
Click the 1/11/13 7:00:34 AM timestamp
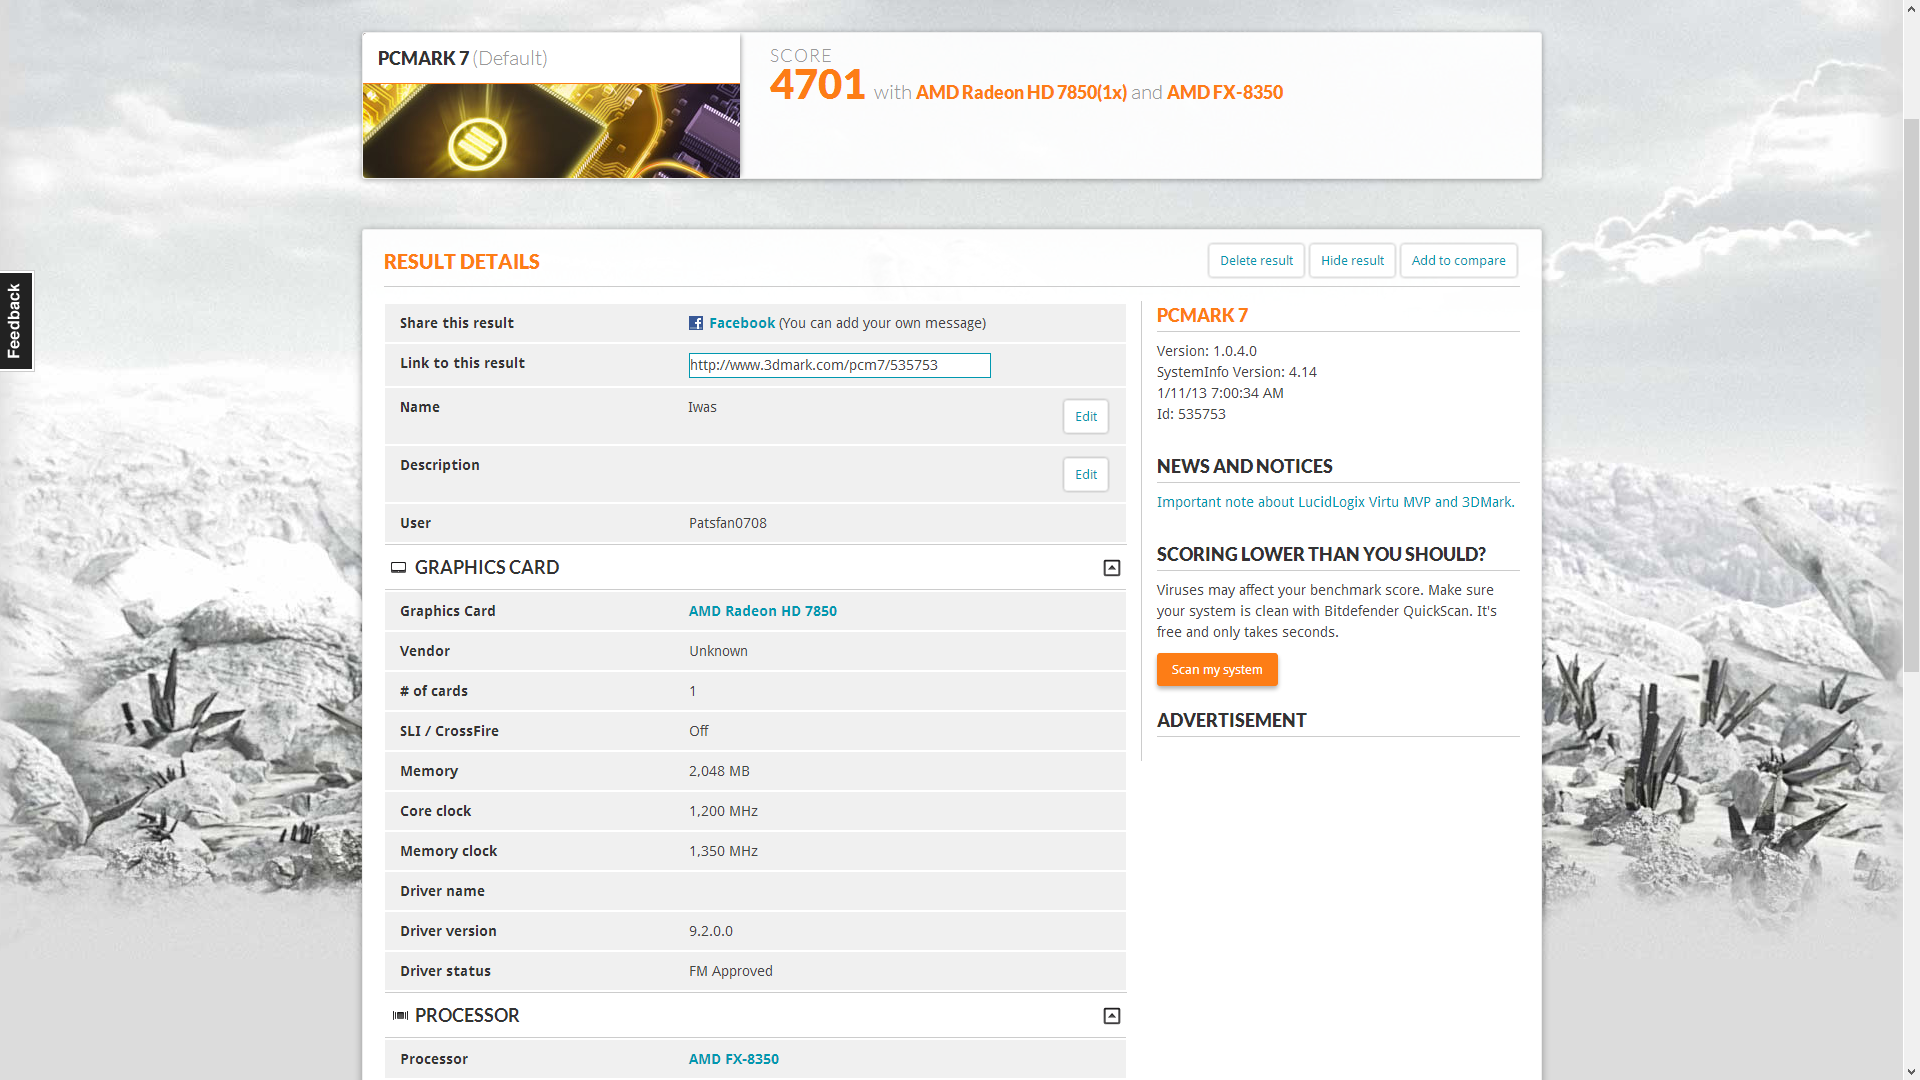pos(1220,393)
